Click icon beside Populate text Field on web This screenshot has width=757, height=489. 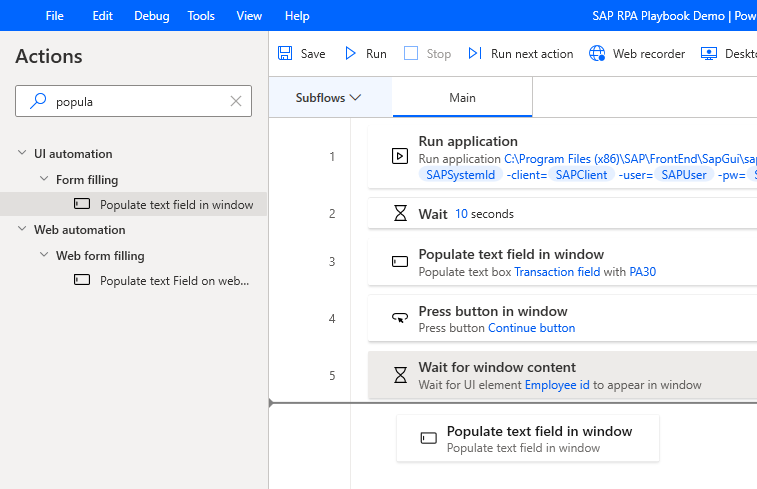tap(82, 279)
